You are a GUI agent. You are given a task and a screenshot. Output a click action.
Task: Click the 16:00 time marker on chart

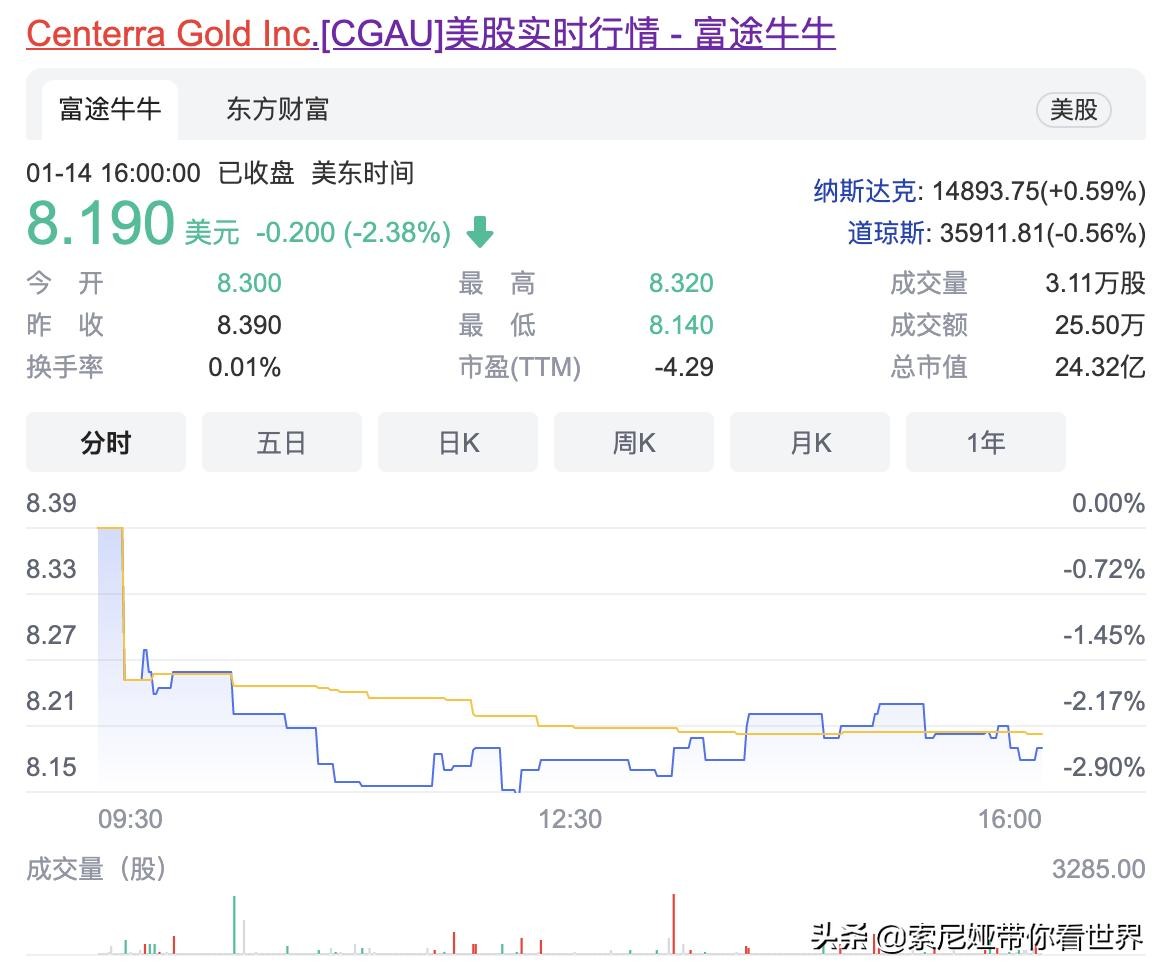tap(1010, 820)
